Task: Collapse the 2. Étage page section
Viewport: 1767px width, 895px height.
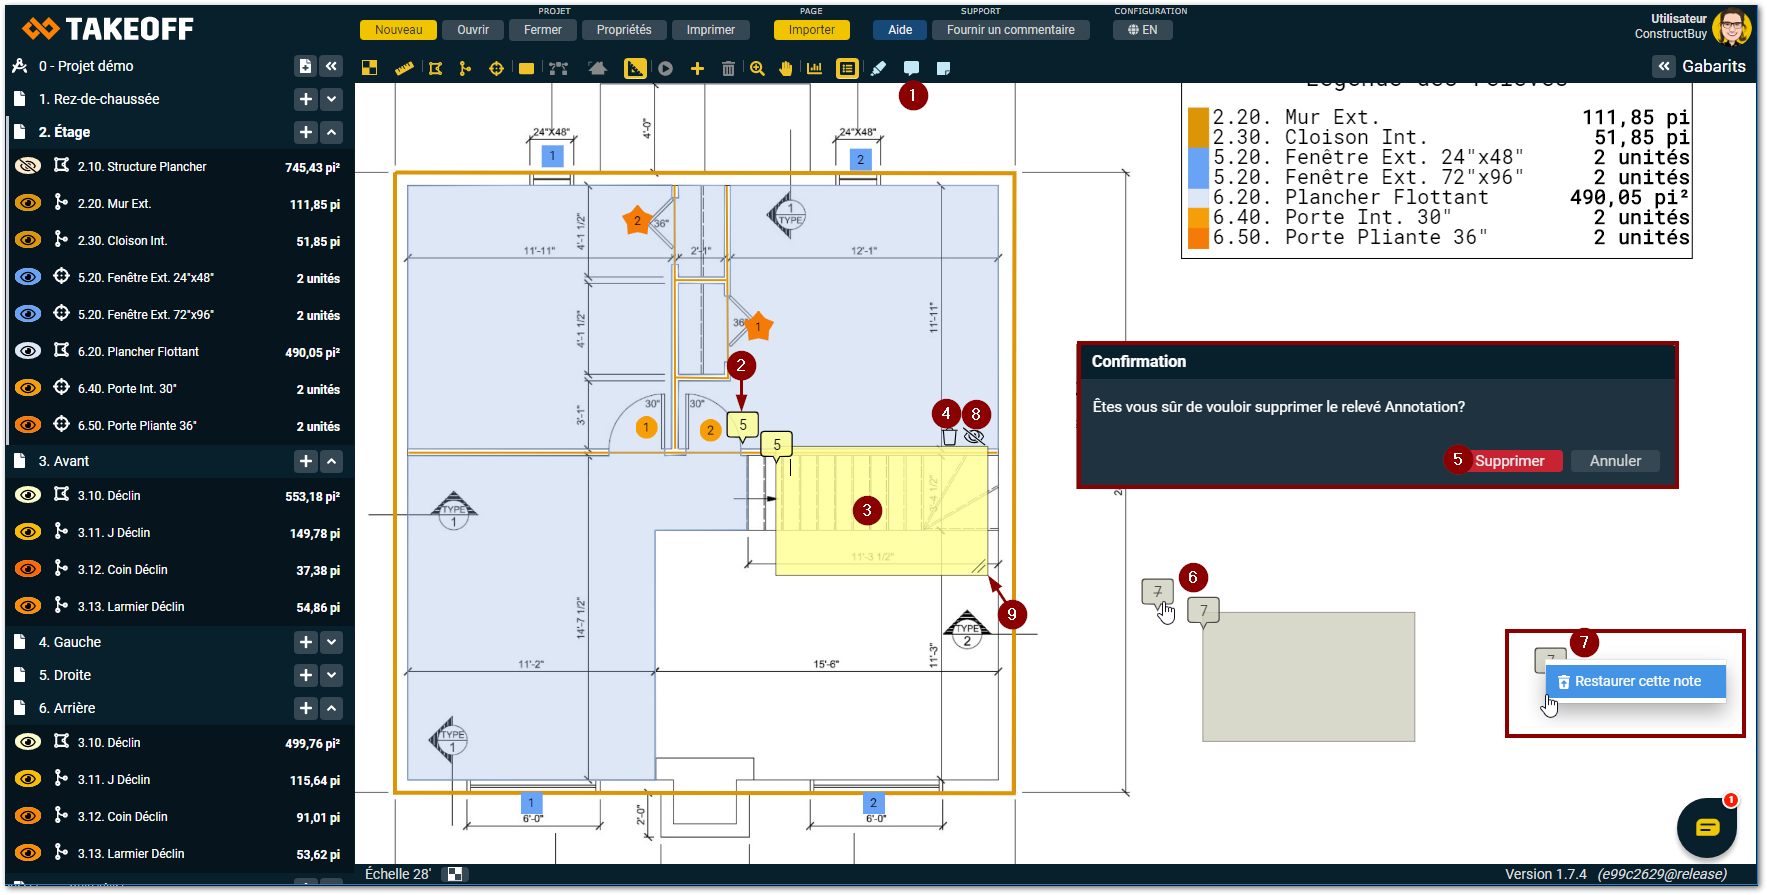Action: 332,132
